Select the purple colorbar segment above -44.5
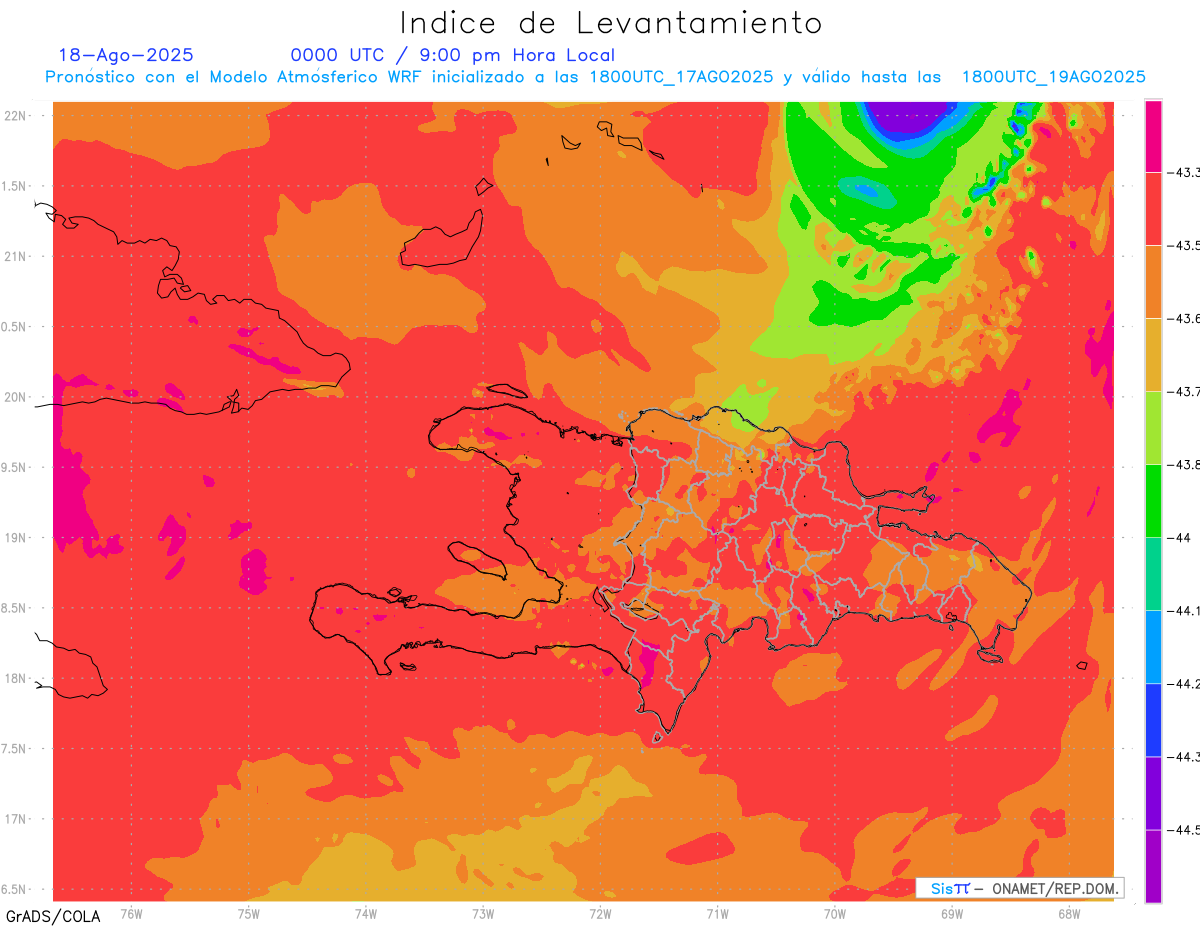 coord(1153,793)
